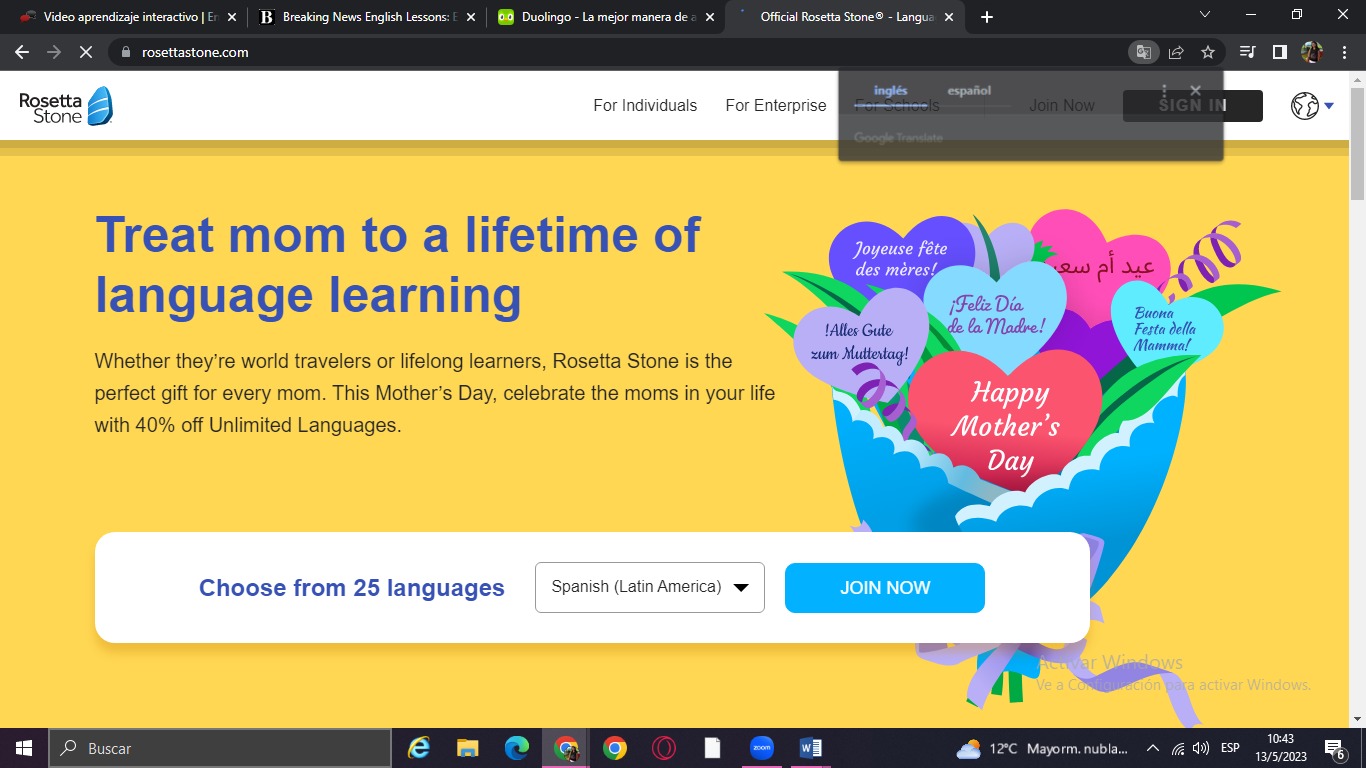This screenshot has height=768, width=1366.
Task: Select inglés in Google Translate popup
Action: (x=890, y=90)
